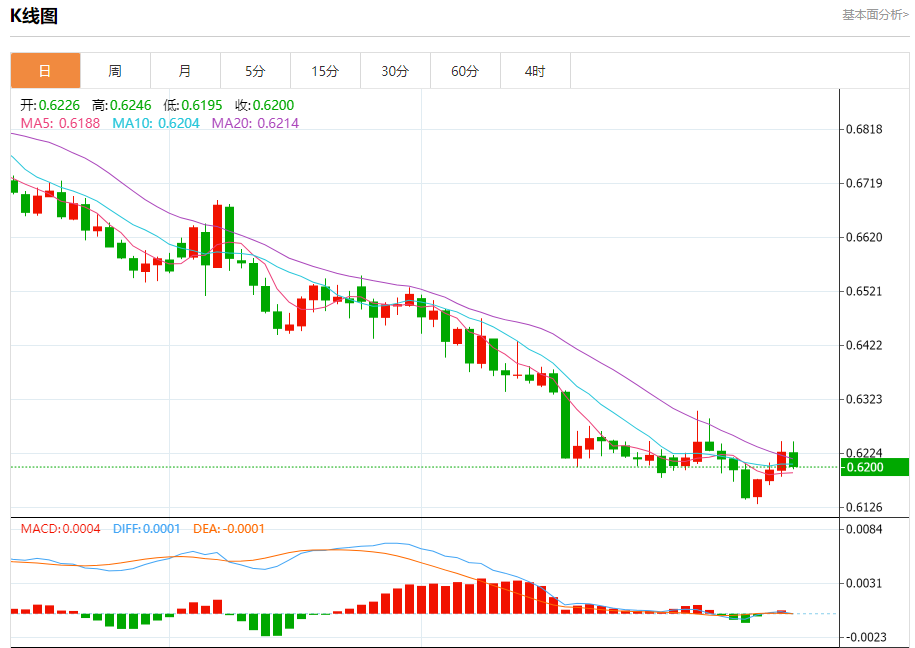Click the 0.0031 MACD axis label

point(864,583)
